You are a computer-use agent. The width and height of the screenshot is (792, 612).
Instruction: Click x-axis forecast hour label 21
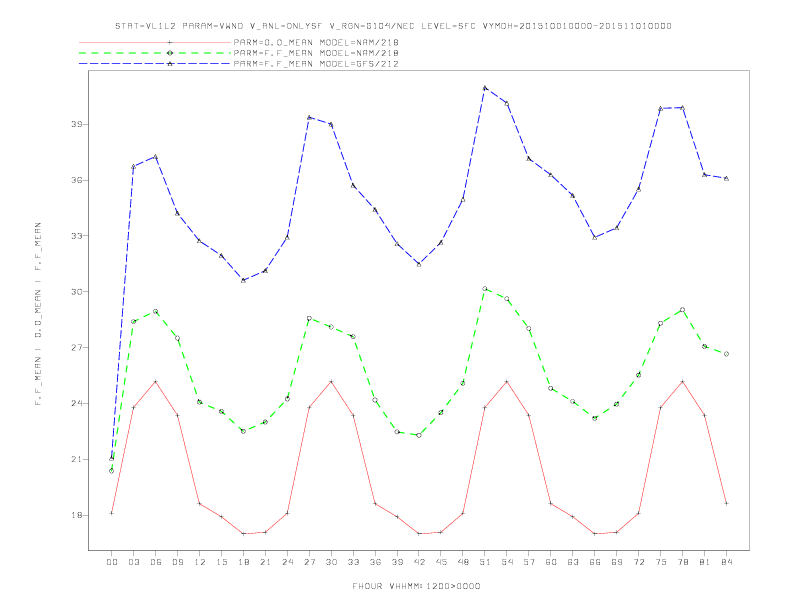pos(265,562)
